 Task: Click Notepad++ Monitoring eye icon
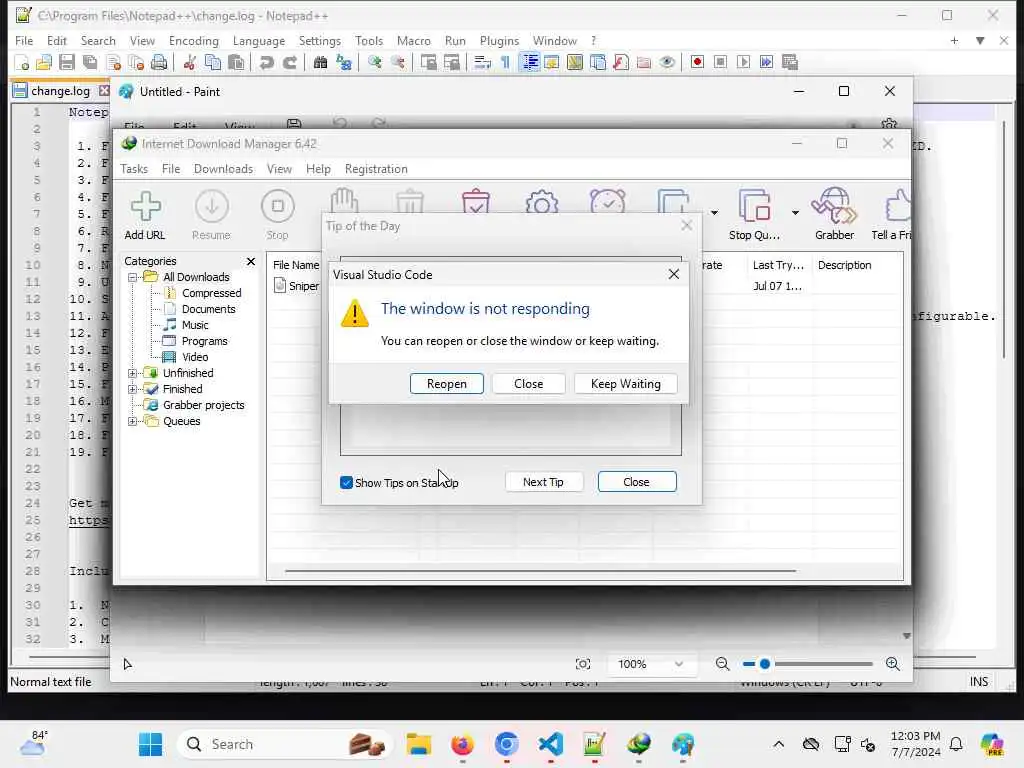pyautogui.click(x=667, y=63)
